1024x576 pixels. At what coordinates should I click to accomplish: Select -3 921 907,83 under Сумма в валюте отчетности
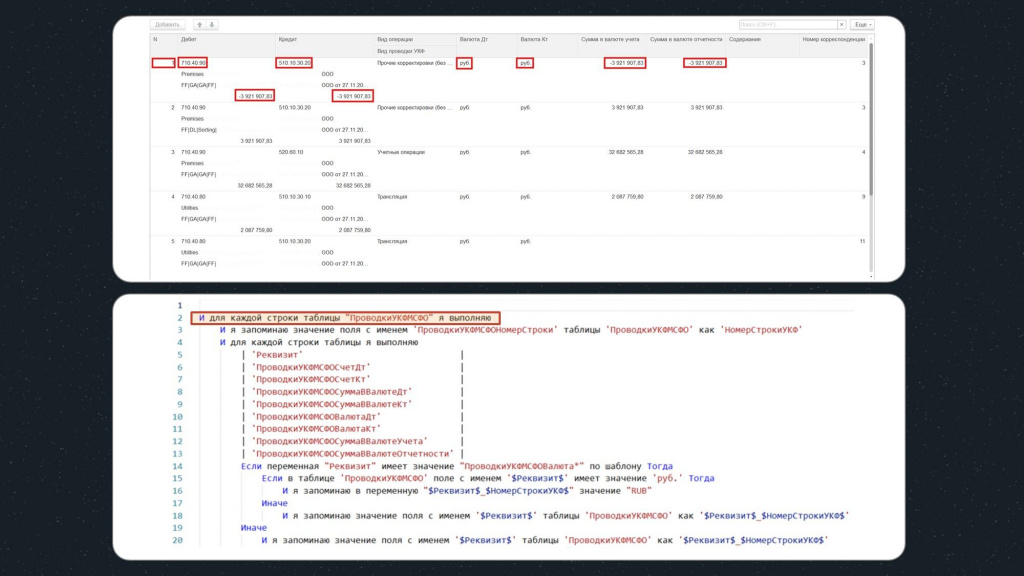(705, 63)
